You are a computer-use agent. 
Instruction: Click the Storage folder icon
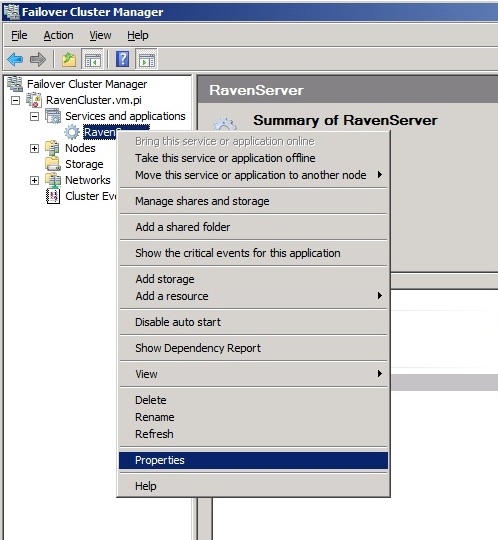pos(53,164)
